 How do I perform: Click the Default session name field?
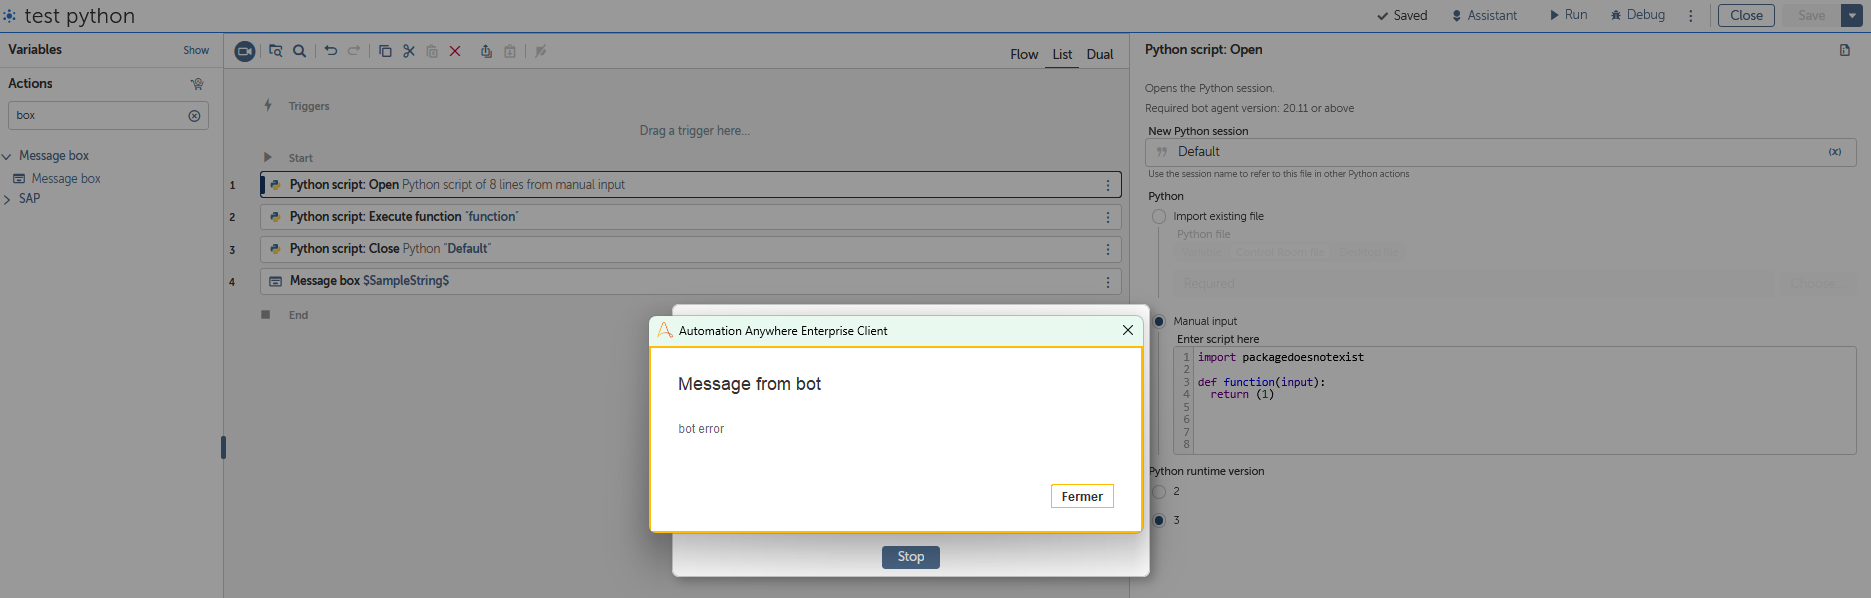tap(1500, 152)
